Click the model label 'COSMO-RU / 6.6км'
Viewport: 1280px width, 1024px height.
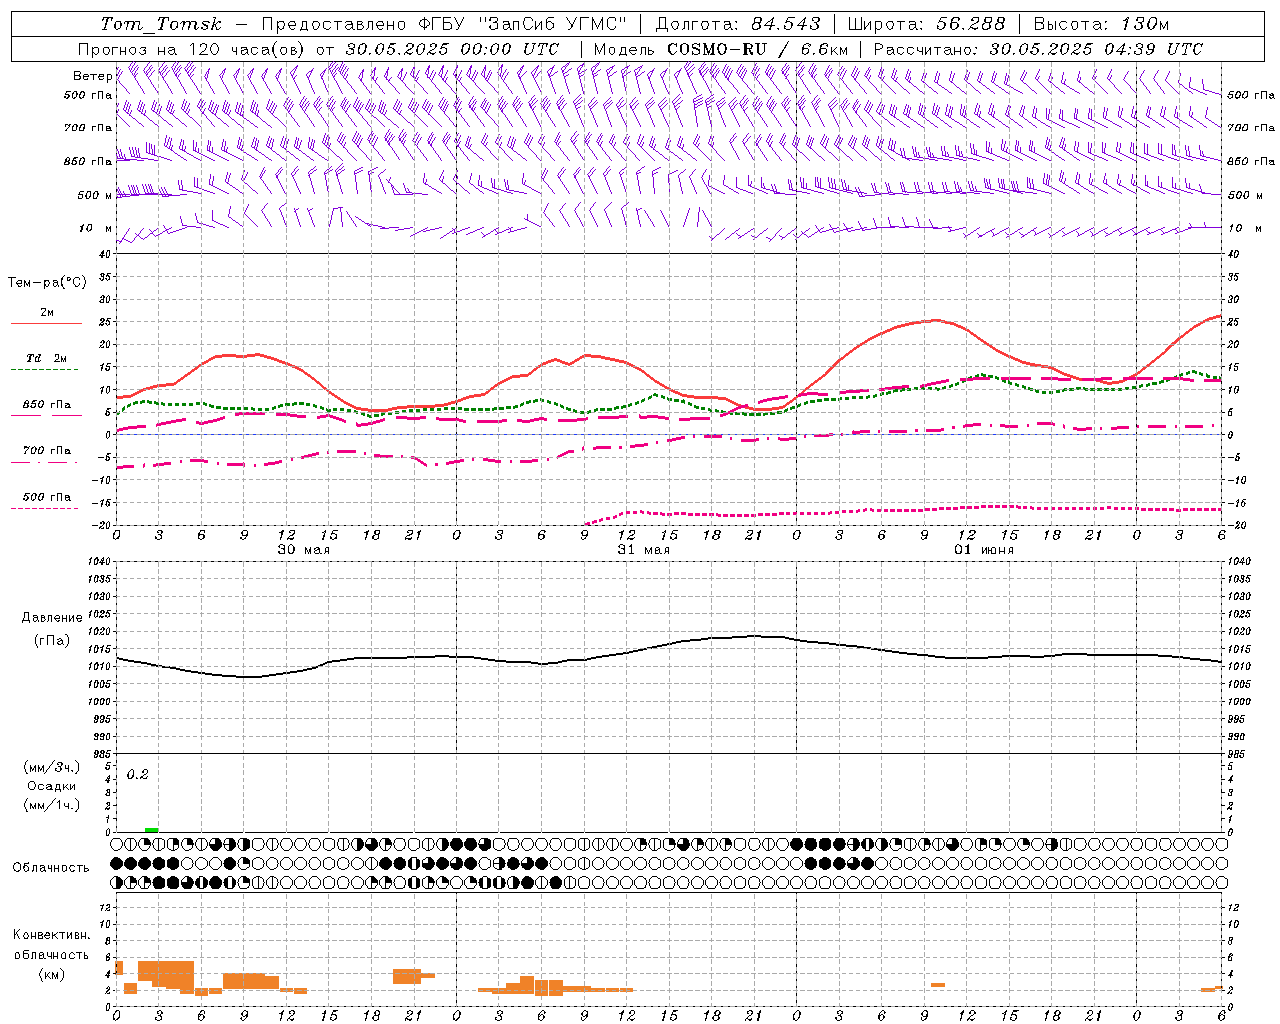(758, 49)
